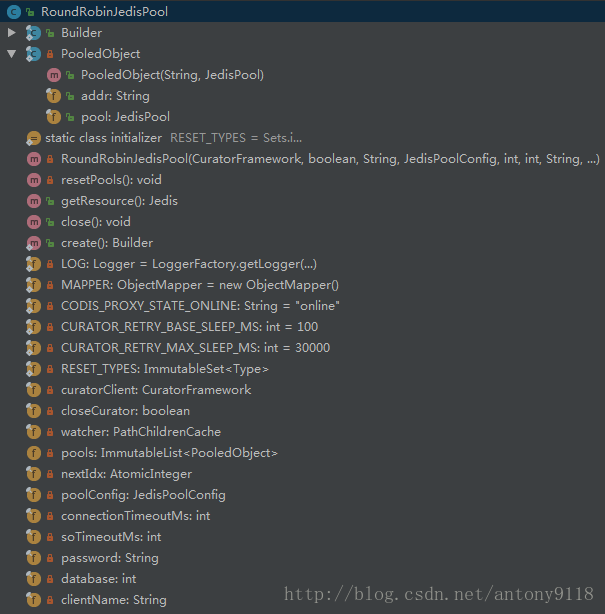Click the public visibility icon beside Builder
The image size is (605, 614).
tap(50, 33)
